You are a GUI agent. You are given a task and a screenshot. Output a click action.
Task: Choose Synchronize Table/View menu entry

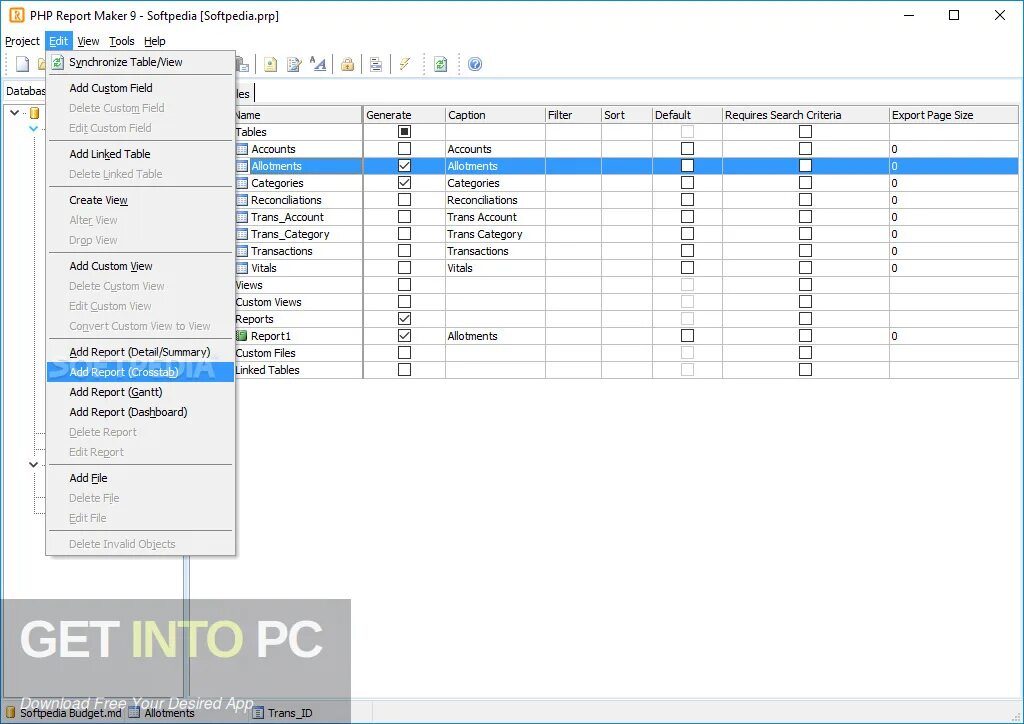click(140, 62)
